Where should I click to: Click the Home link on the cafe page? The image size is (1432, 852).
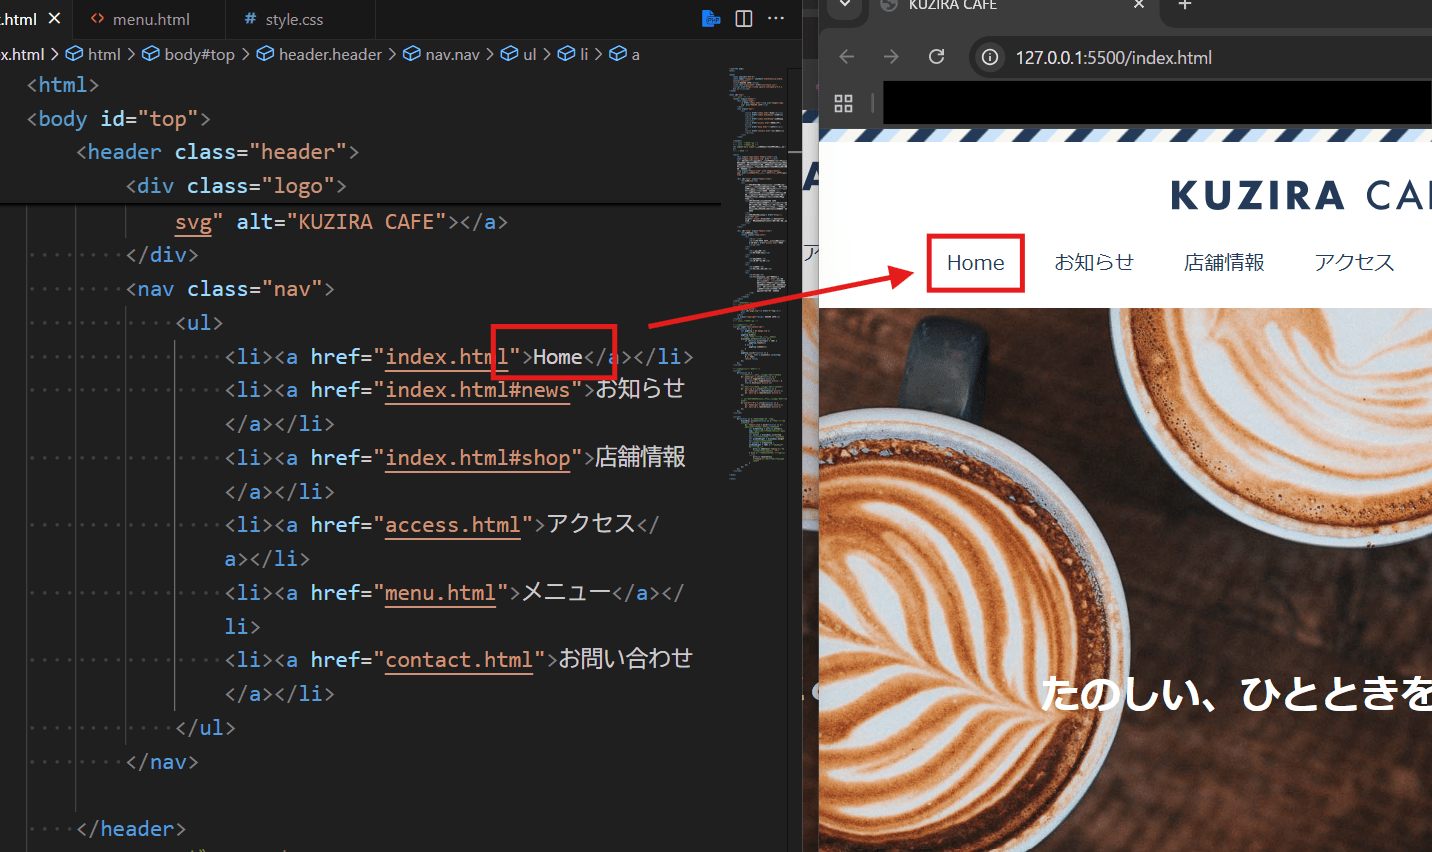click(975, 262)
